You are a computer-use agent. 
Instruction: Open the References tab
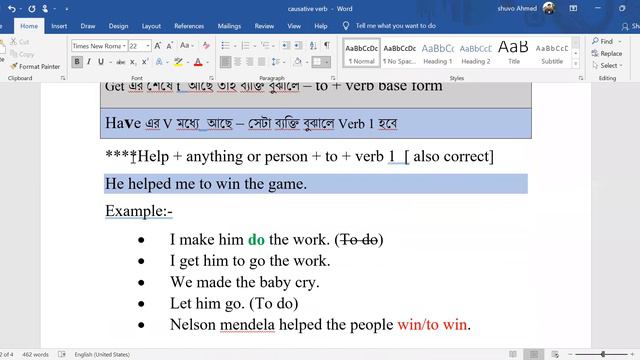click(x=189, y=26)
